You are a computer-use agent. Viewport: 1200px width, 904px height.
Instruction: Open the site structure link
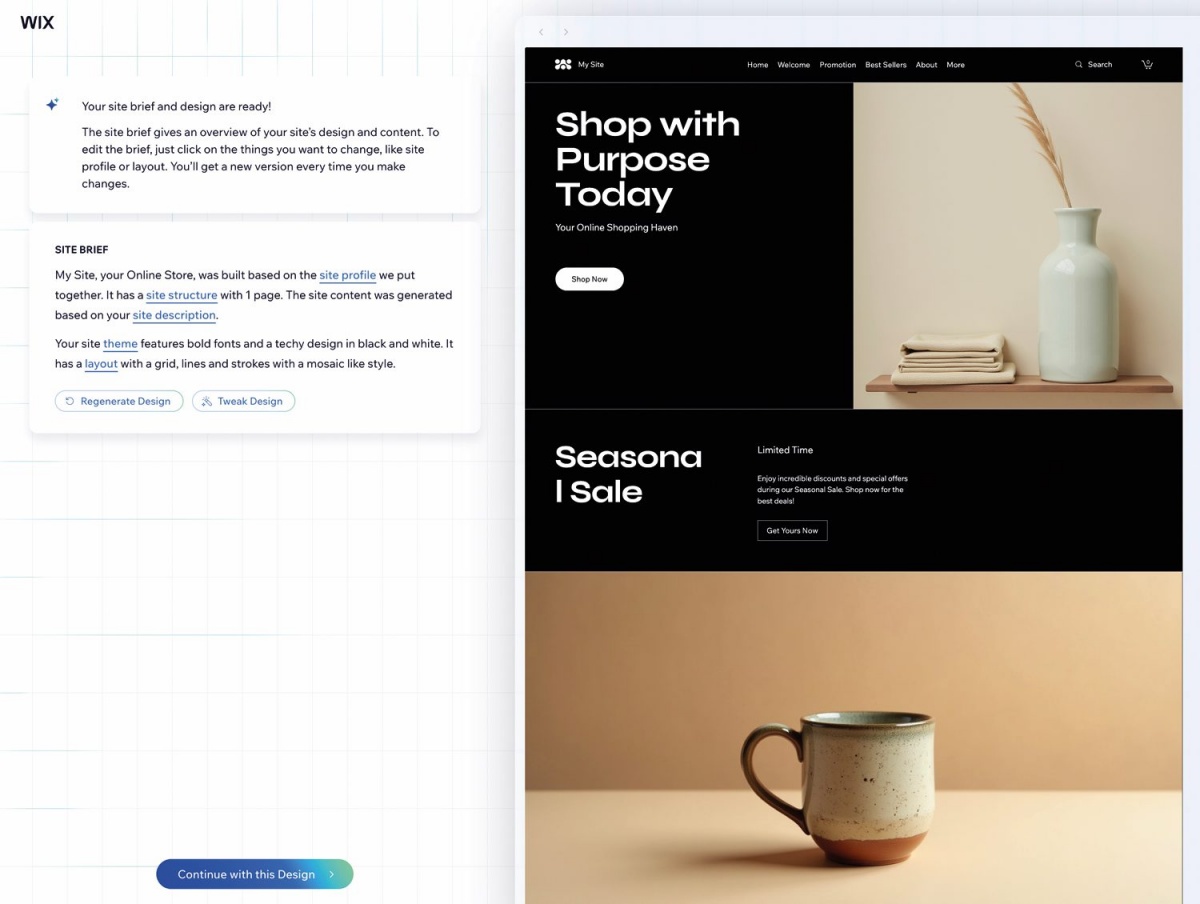coord(182,295)
